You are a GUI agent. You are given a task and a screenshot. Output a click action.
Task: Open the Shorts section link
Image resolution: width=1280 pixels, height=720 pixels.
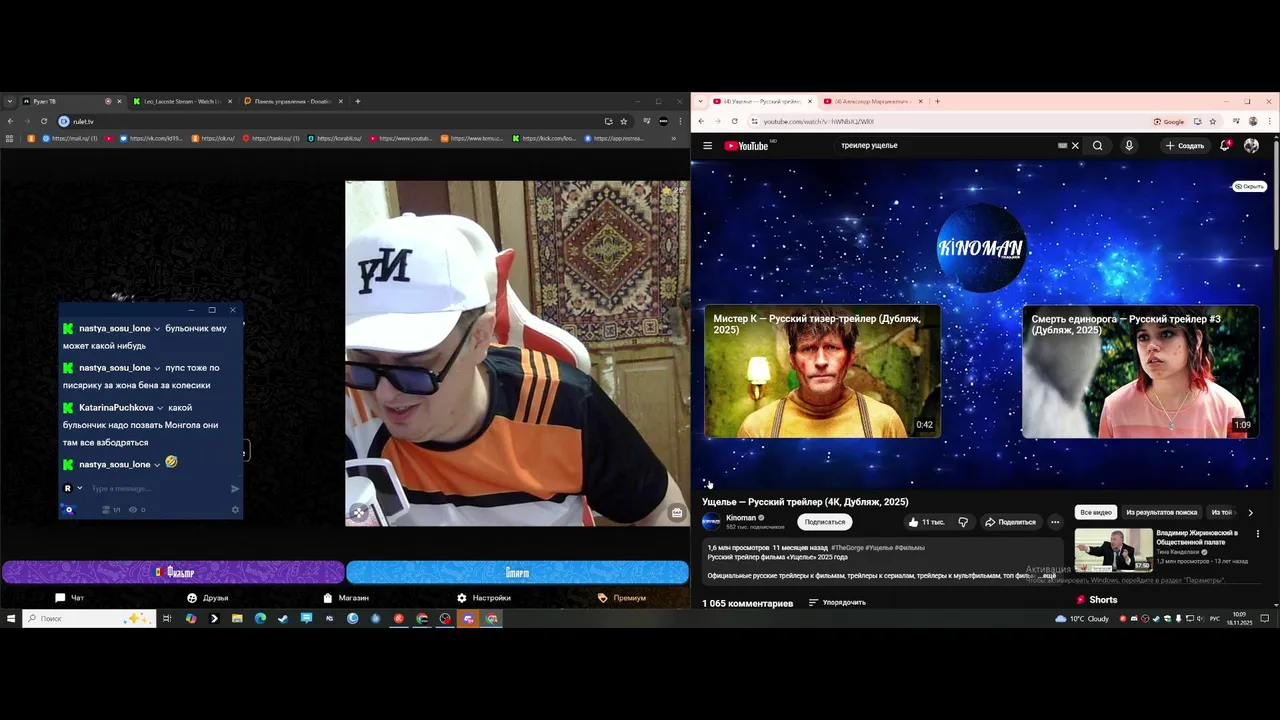1097,600
